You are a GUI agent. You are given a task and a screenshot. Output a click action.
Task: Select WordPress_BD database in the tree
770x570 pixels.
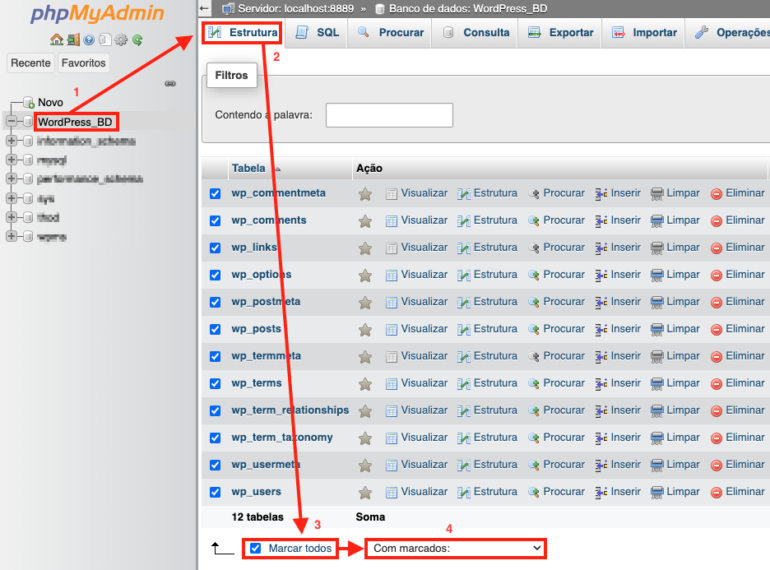(x=75, y=122)
